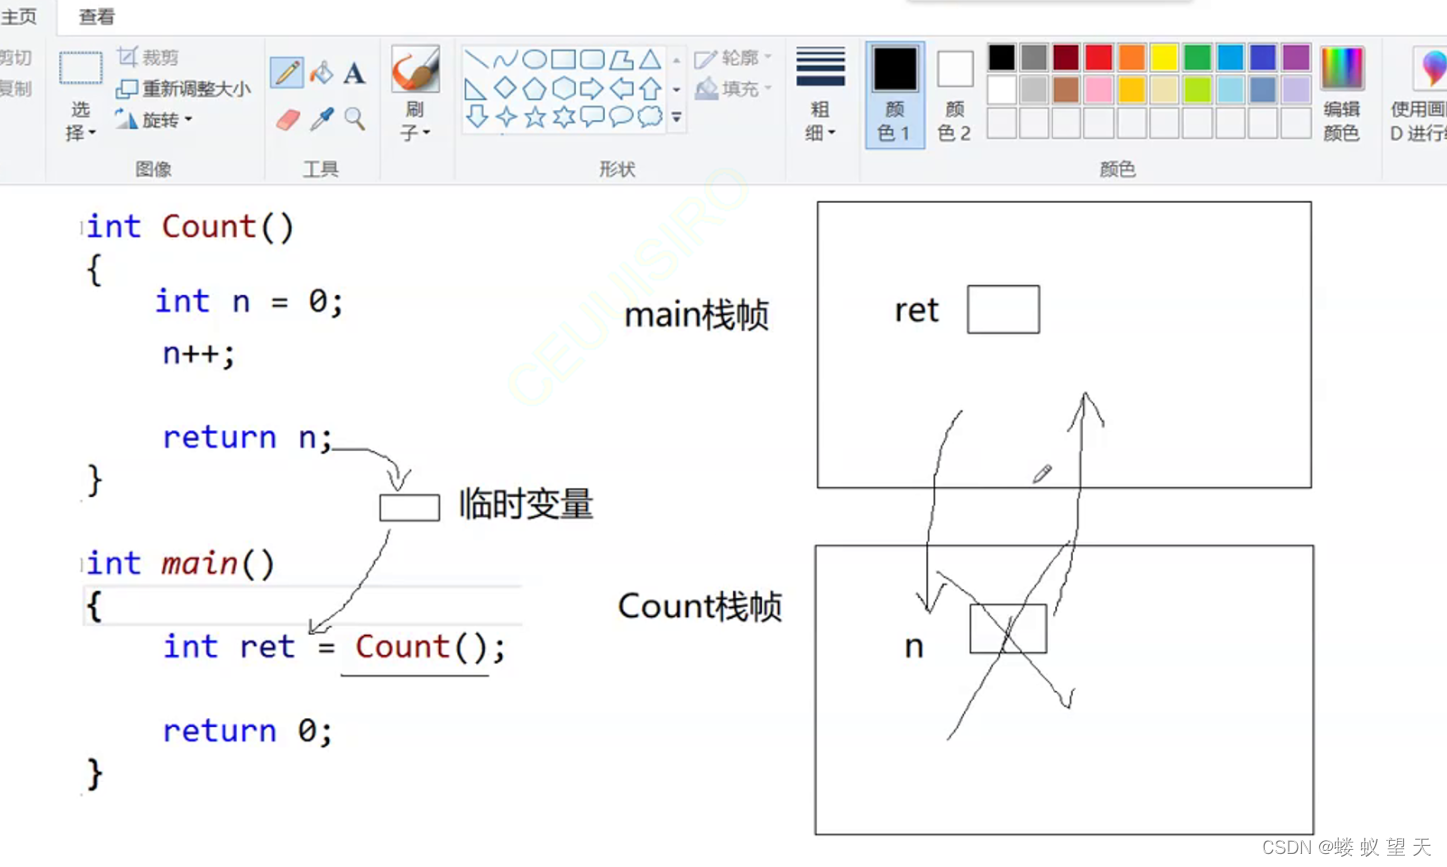This screenshot has height=867, width=1447.
Task: Click 重新调整大小 resize button
Action: [184, 89]
